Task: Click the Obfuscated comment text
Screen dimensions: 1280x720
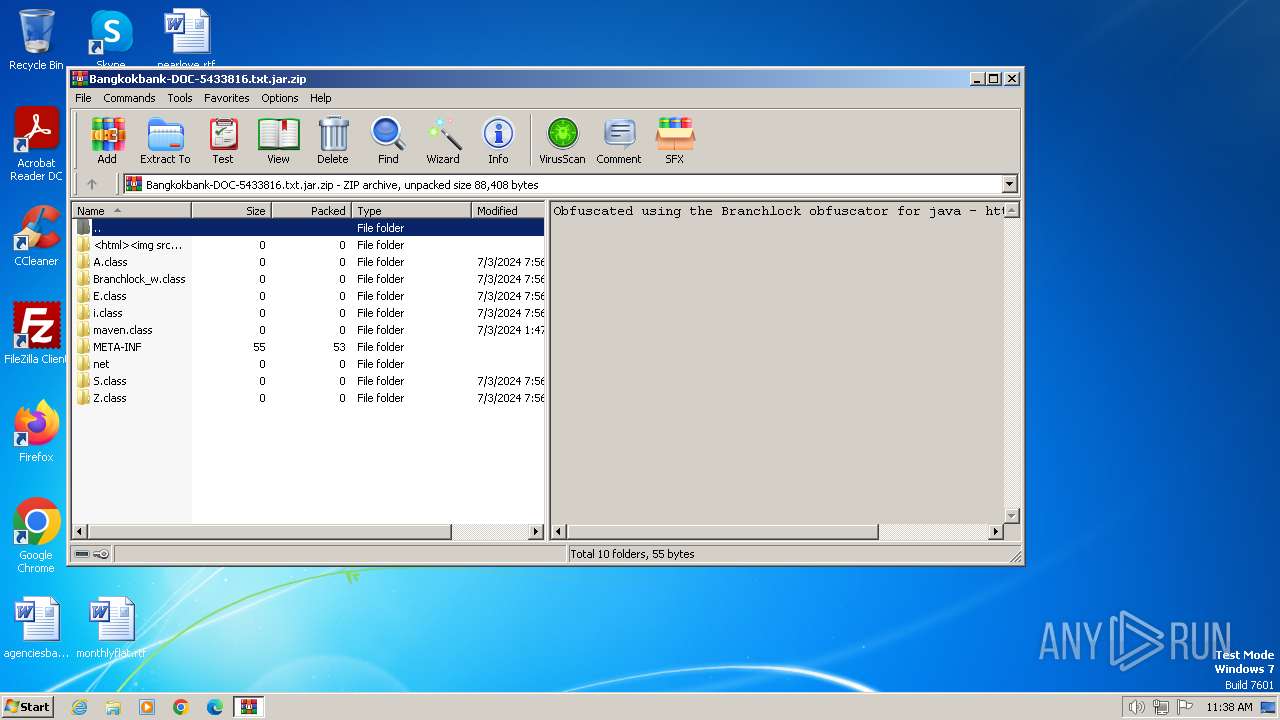Action: pos(778,211)
